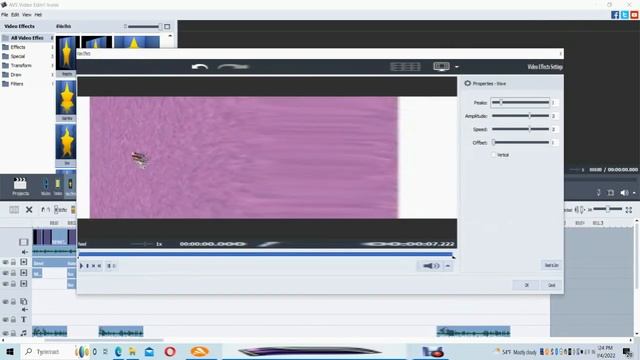This screenshot has height=360, width=640.
Task: Adjust the Speed slider
Action: 520,129
